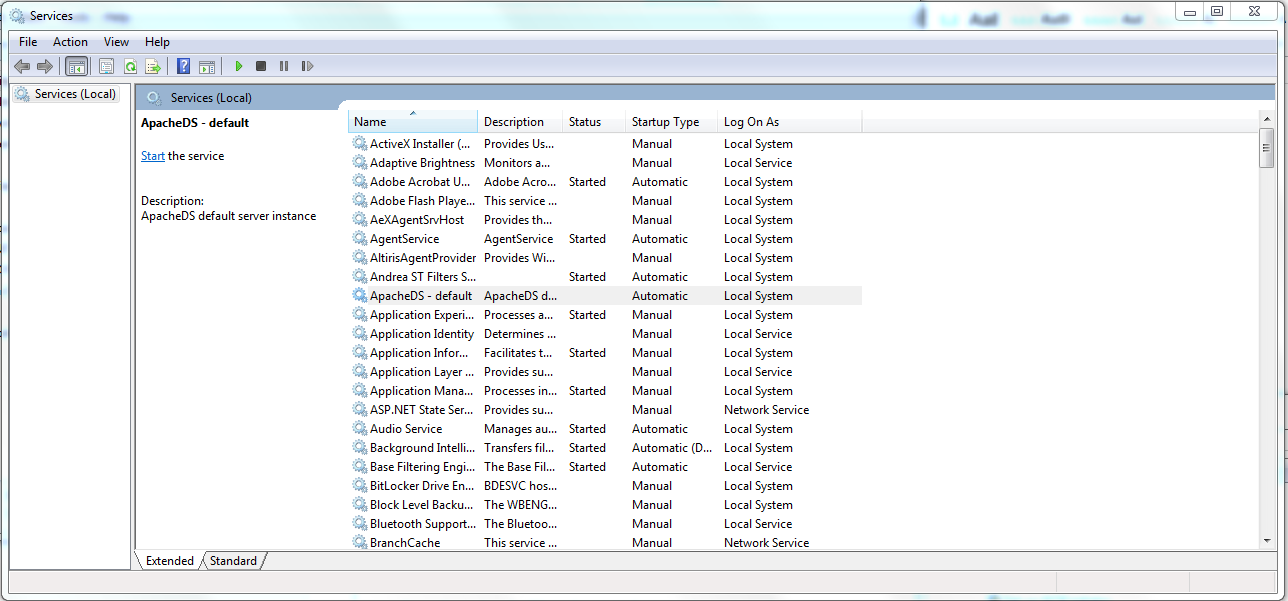Click the gear icon beside Adaptive Brightness
This screenshot has width=1288, height=601.
pos(360,163)
